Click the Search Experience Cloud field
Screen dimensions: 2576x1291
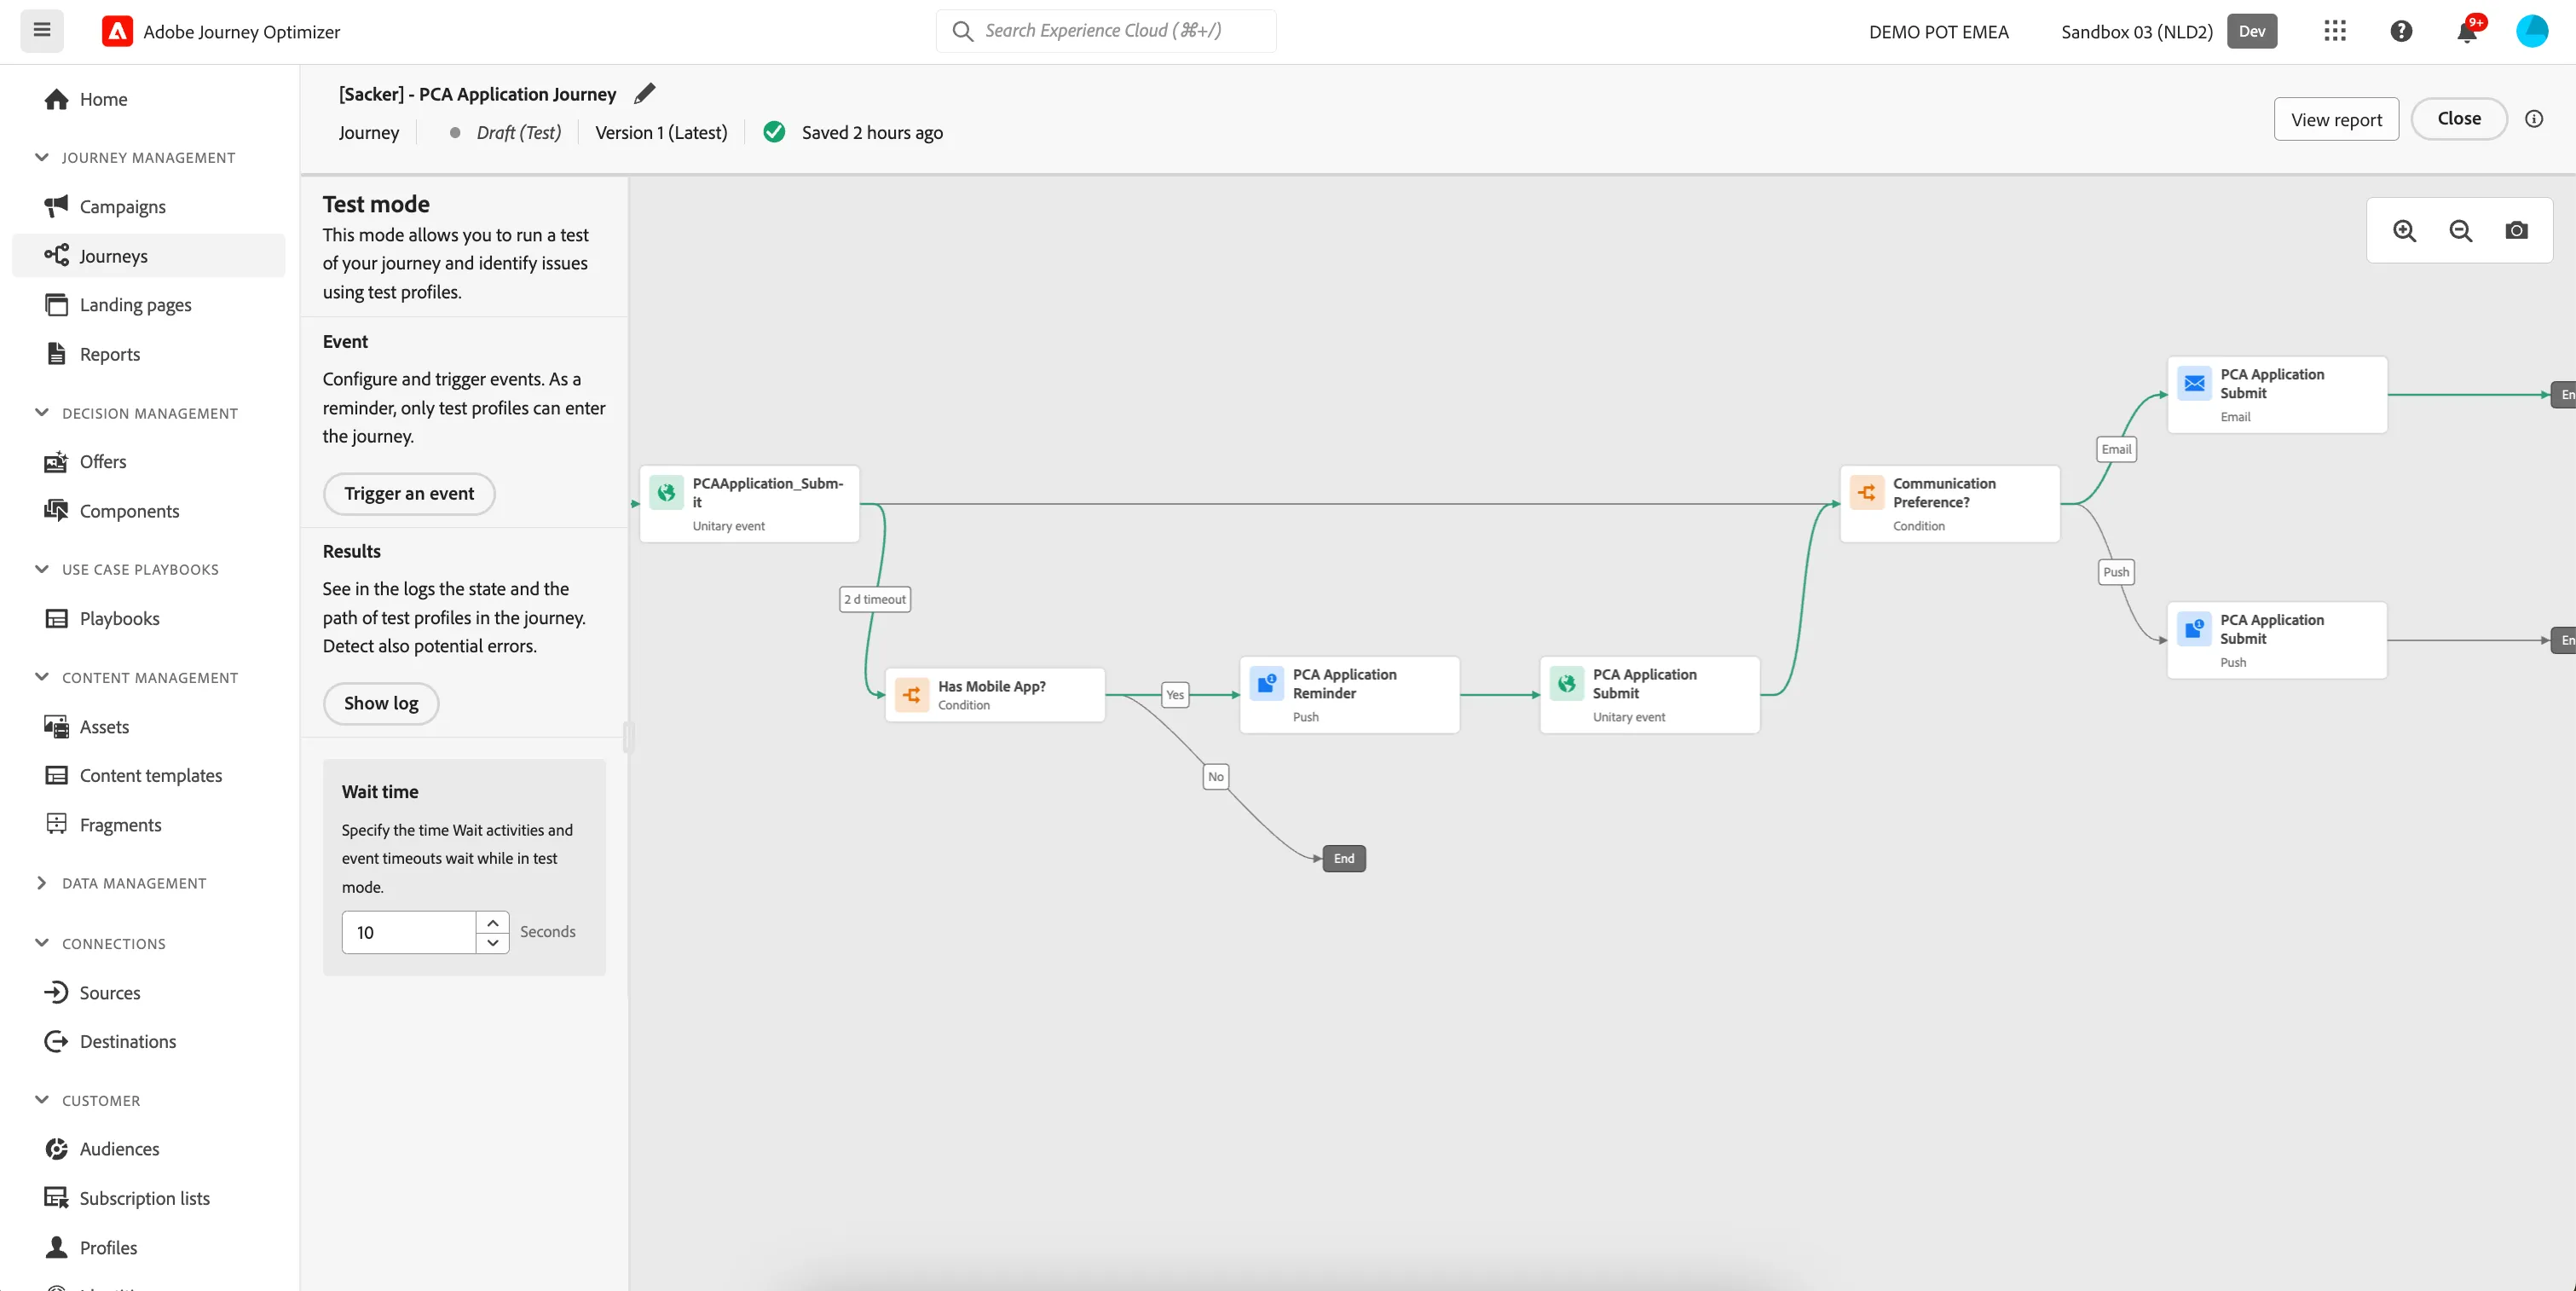coord(1106,31)
